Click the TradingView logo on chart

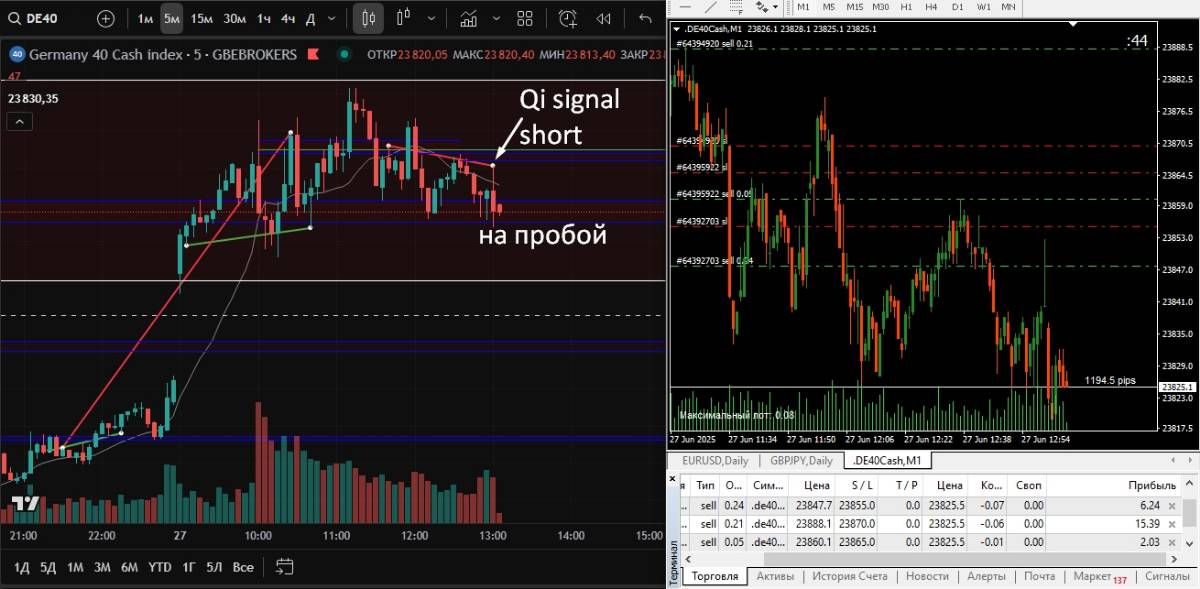point(25,502)
